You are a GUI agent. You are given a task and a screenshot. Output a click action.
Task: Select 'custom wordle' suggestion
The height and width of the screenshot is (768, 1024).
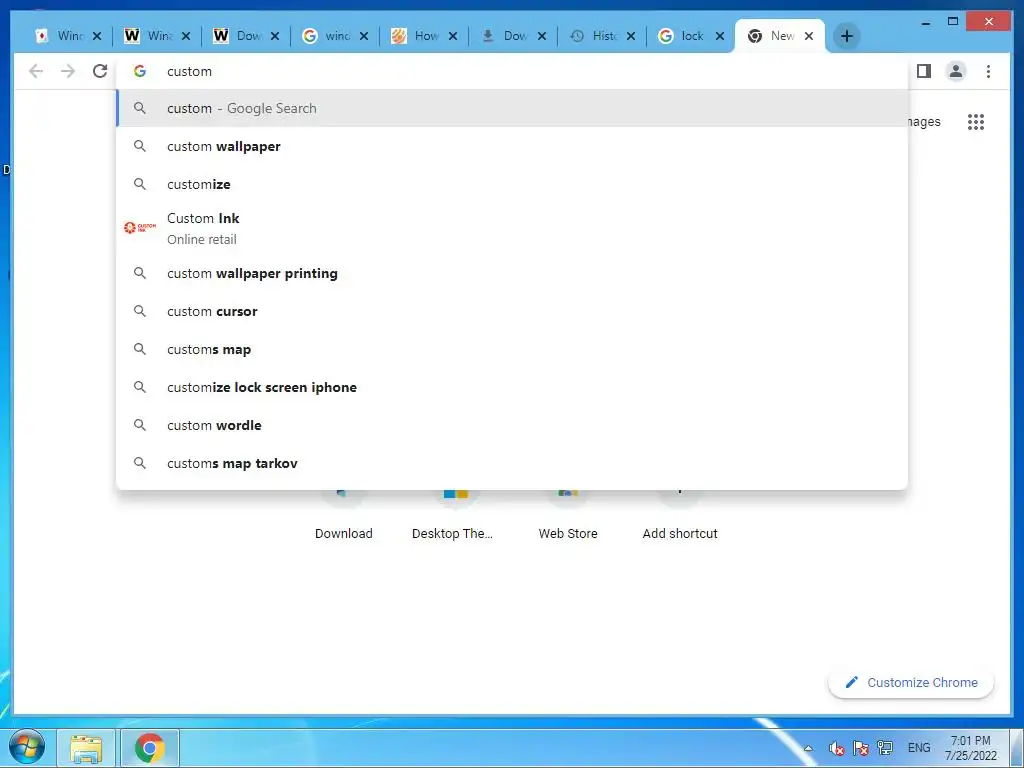coord(512,425)
